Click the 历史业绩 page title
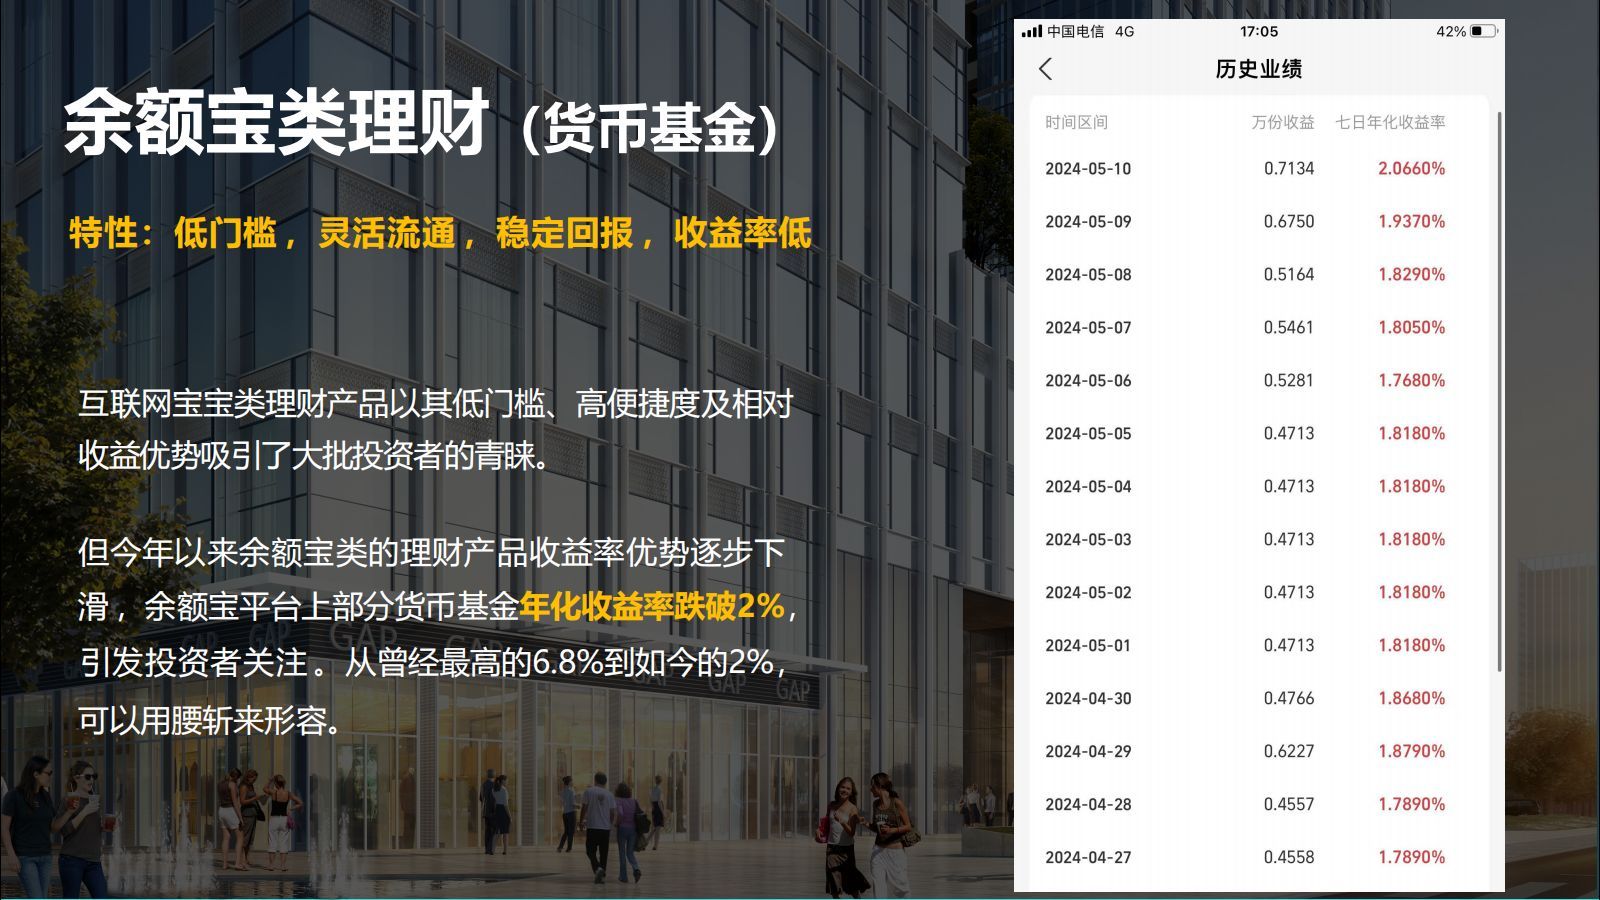 1258,69
